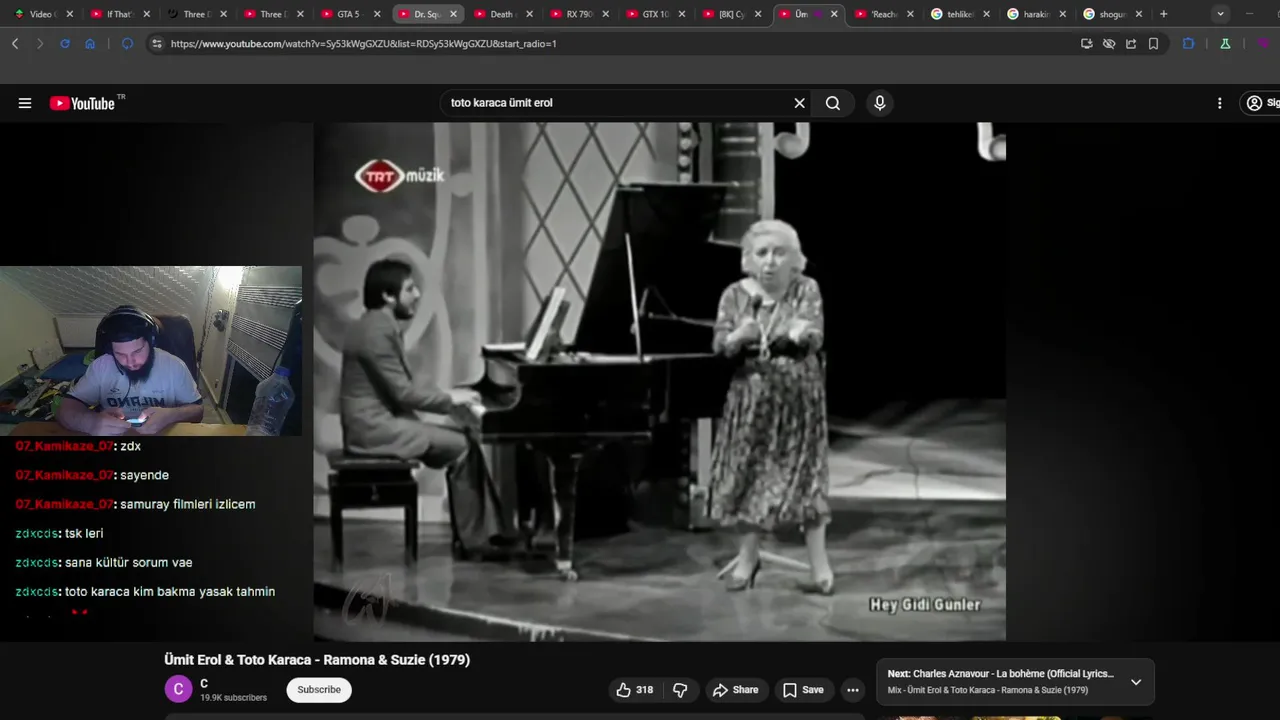Switch to the RX 790 tab
1280x720 pixels.
coord(579,14)
